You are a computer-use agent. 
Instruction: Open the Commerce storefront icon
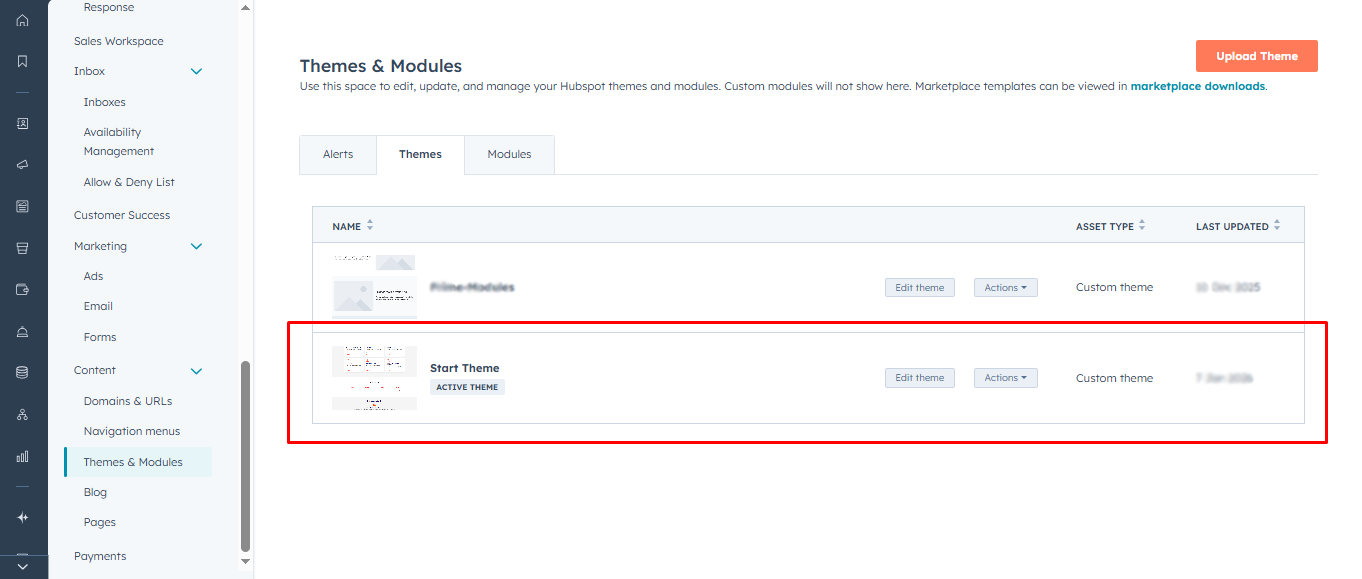coord(22,248)
